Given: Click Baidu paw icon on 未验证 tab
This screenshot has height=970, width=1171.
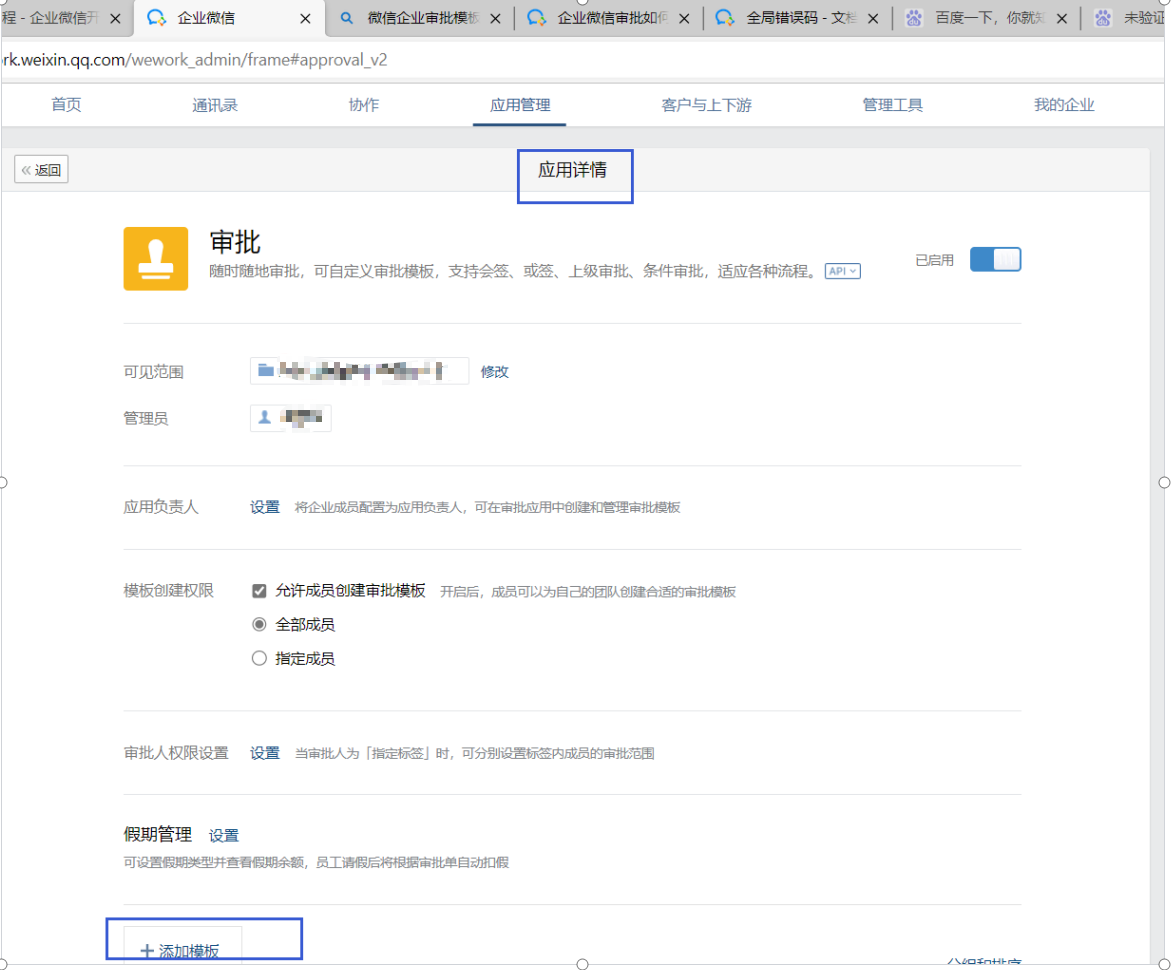Looking at the screenshot, I should 1102,18.
